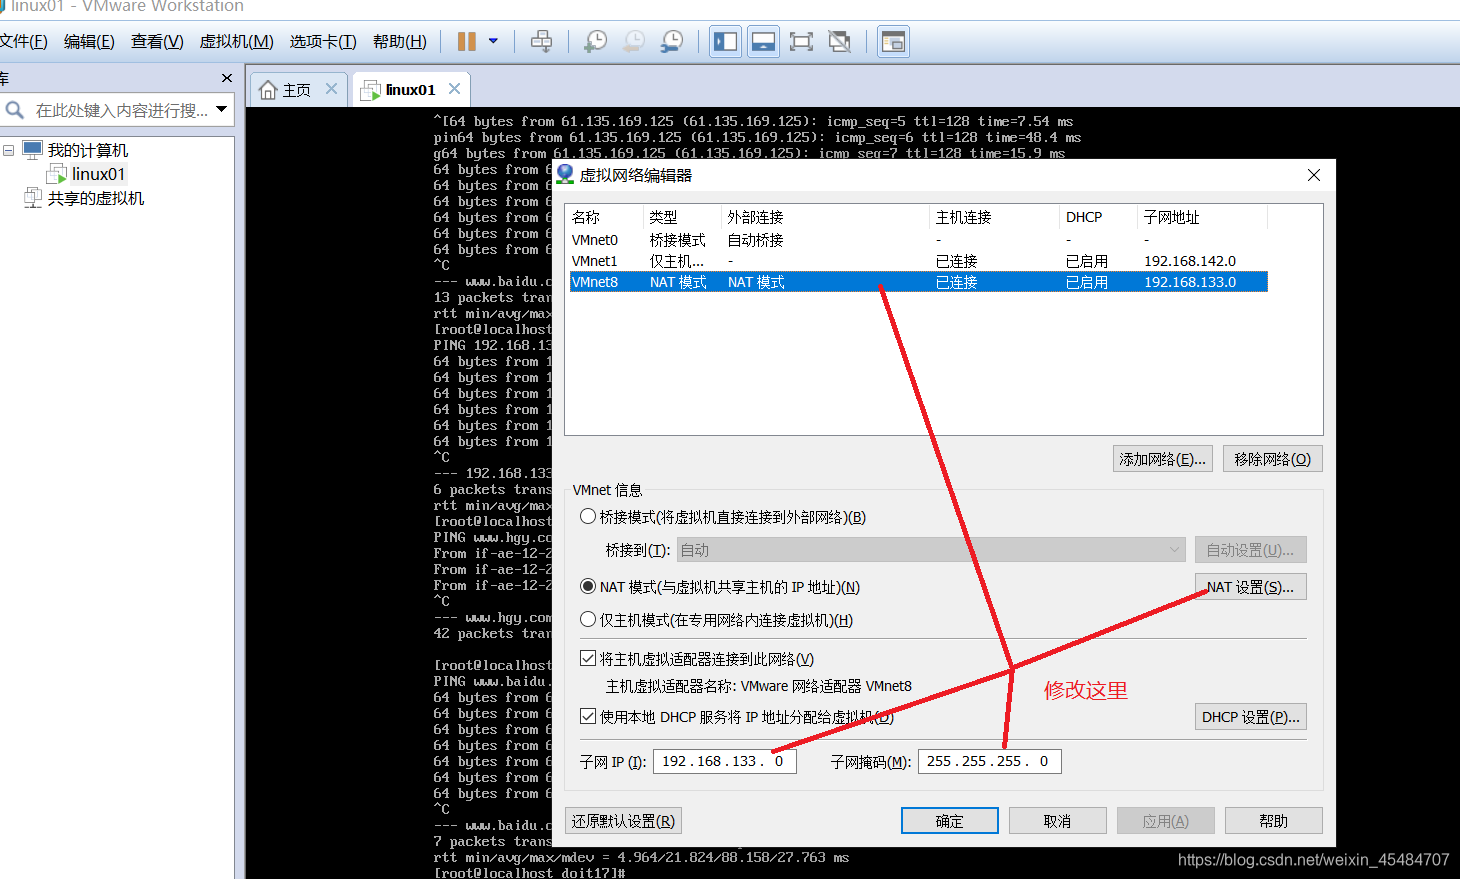Select 共享的虚拟机 in the library tree
1460x879 pixels.
pos(95,198)
